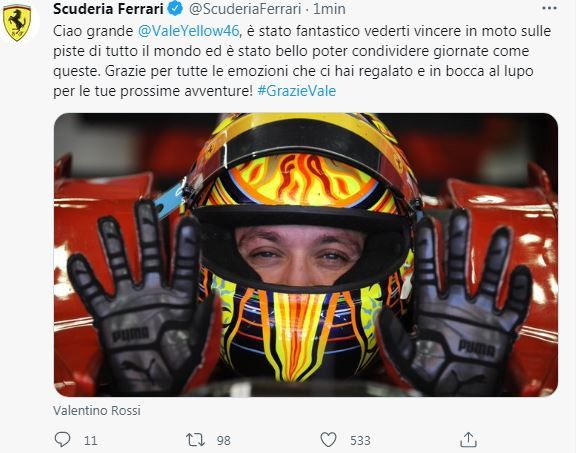Open the 1min tweet timestamp
This screenshot has height=453, width=577.
point(329,9)
